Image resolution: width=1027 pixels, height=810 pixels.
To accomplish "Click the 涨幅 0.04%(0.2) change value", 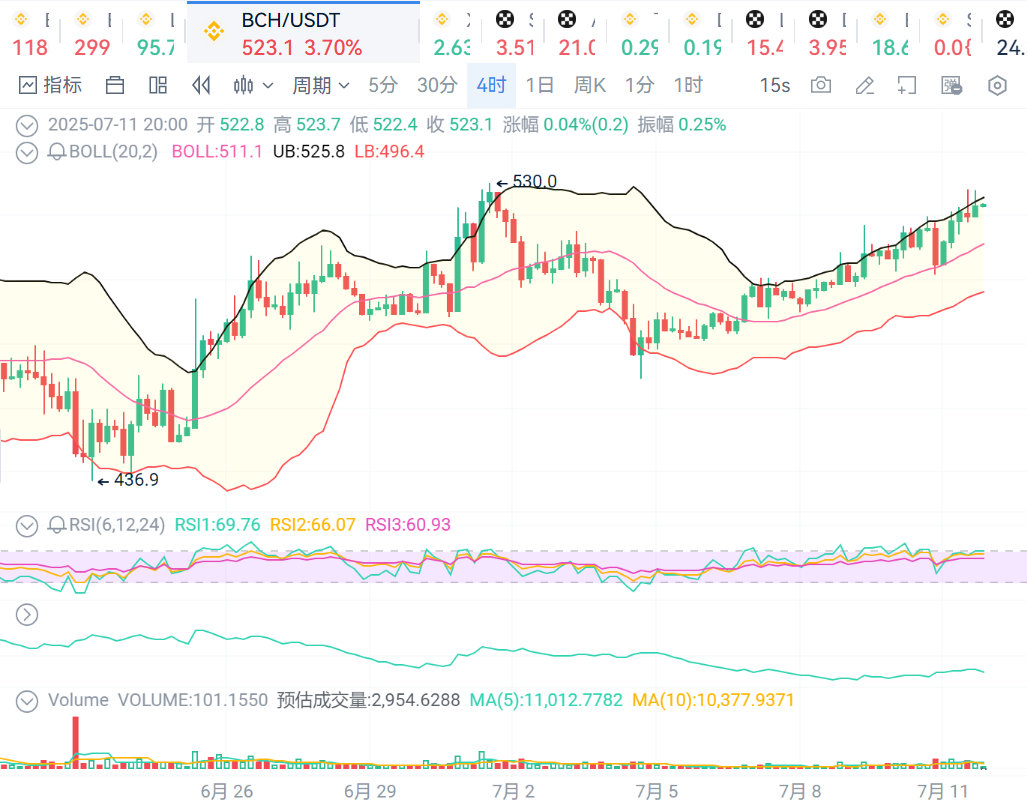I will [565, 125].
